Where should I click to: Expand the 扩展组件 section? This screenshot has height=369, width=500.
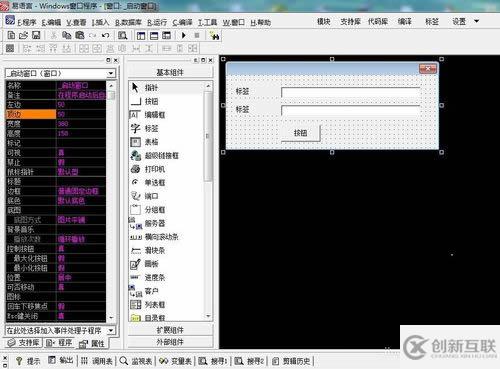(x=170, y=330)
